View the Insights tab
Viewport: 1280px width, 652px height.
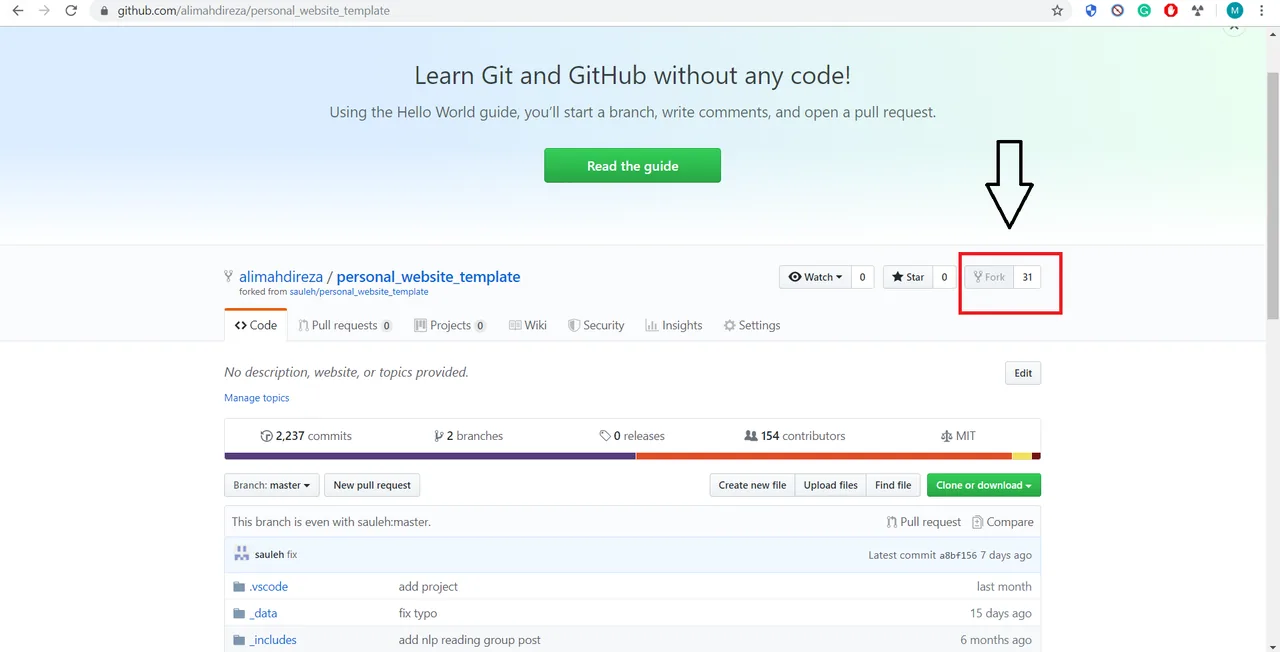click(x=674, y=325)
